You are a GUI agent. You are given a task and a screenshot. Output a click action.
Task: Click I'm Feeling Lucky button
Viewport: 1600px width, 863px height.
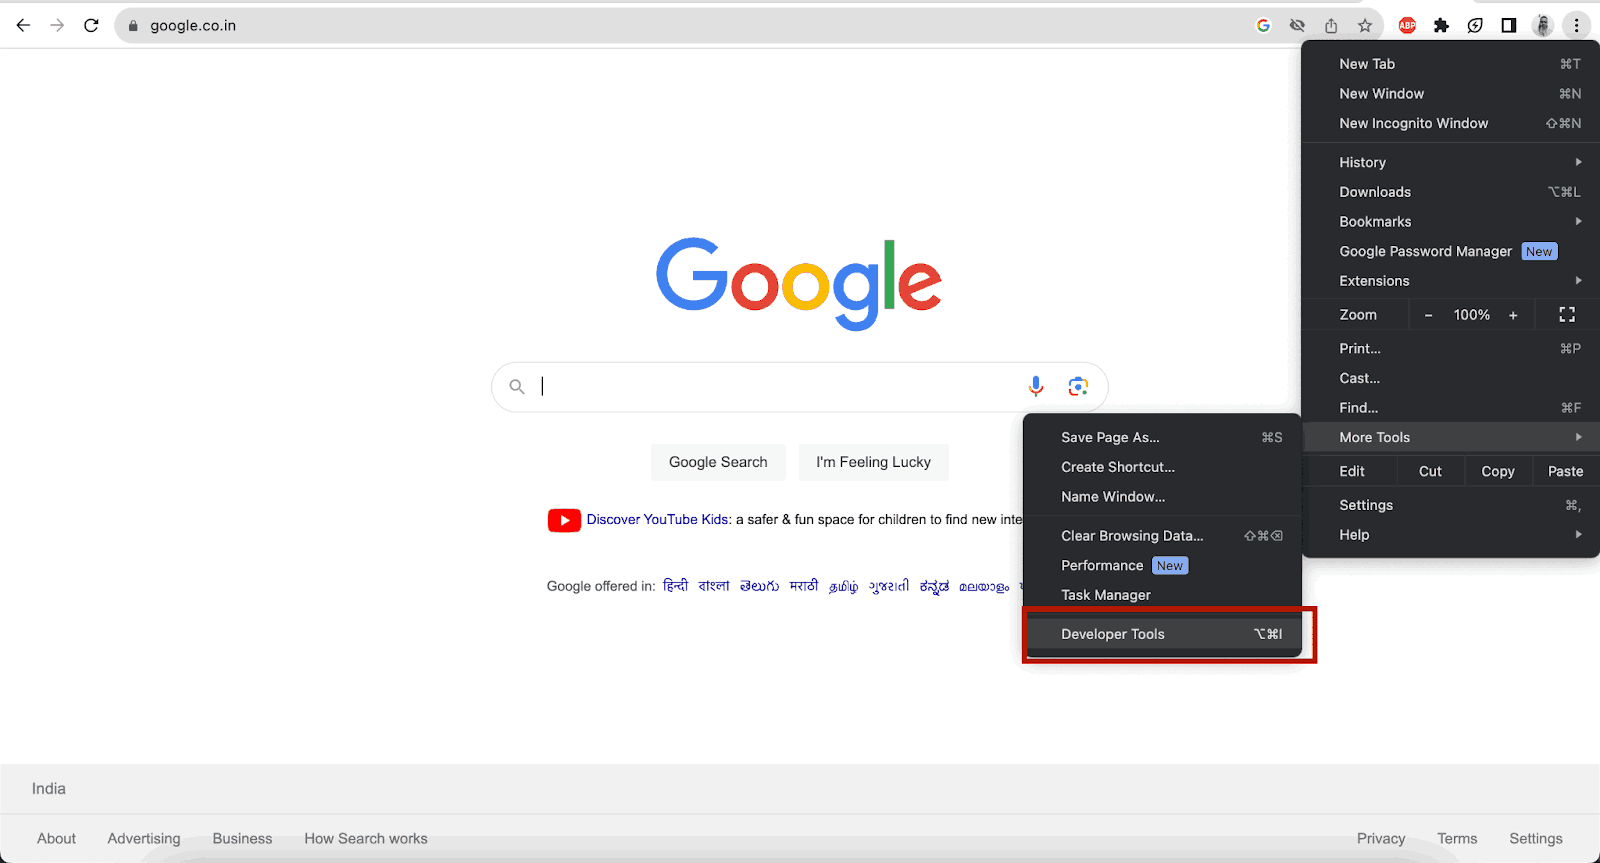point(873,462)
